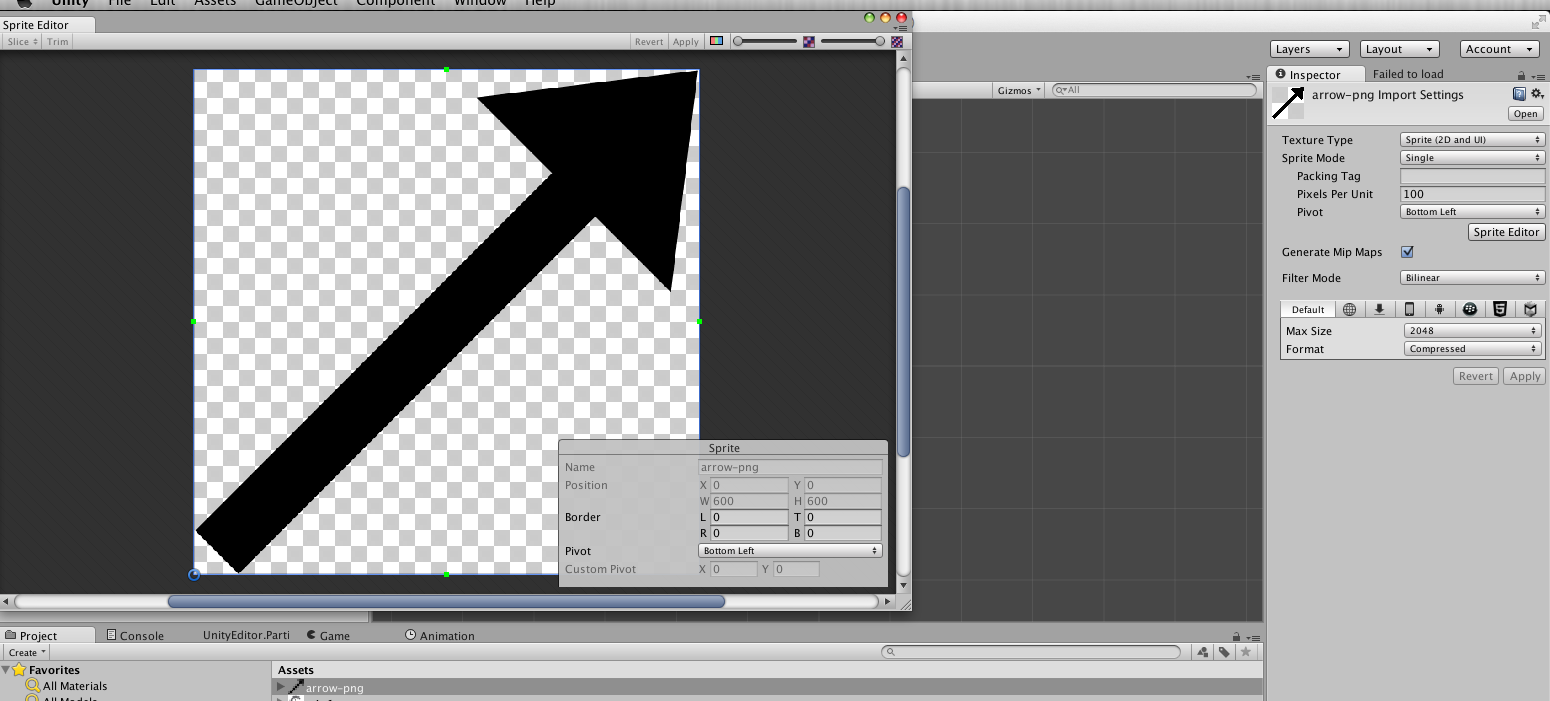Open the Inspector Pivot dropdown
Image resolution: width=1550 pixels, height=701 pixels.
point(1473,212)
